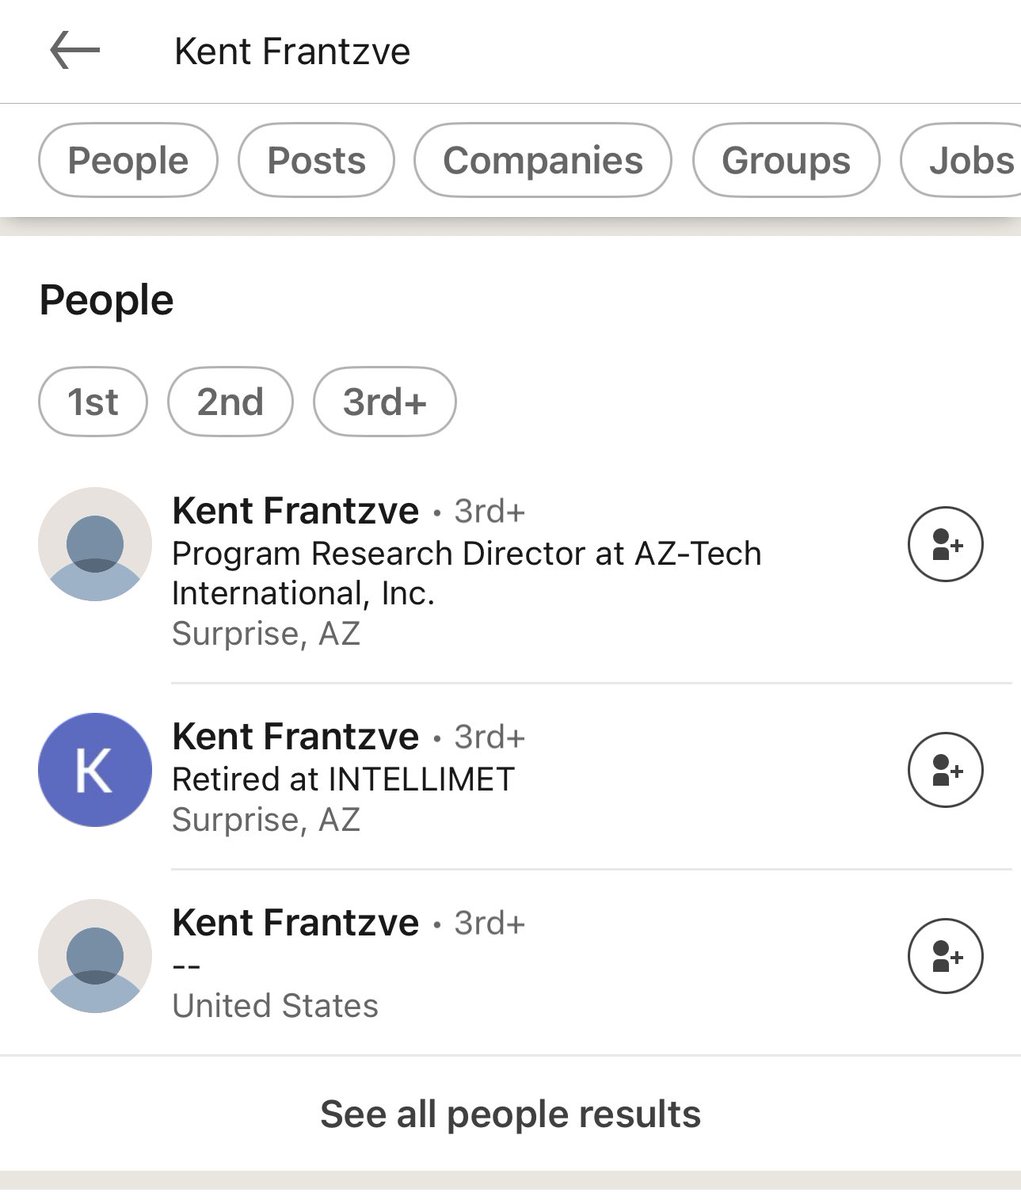Open See all people results
Screen dimensions: 1021x1200
click(x=510, y=1114)
